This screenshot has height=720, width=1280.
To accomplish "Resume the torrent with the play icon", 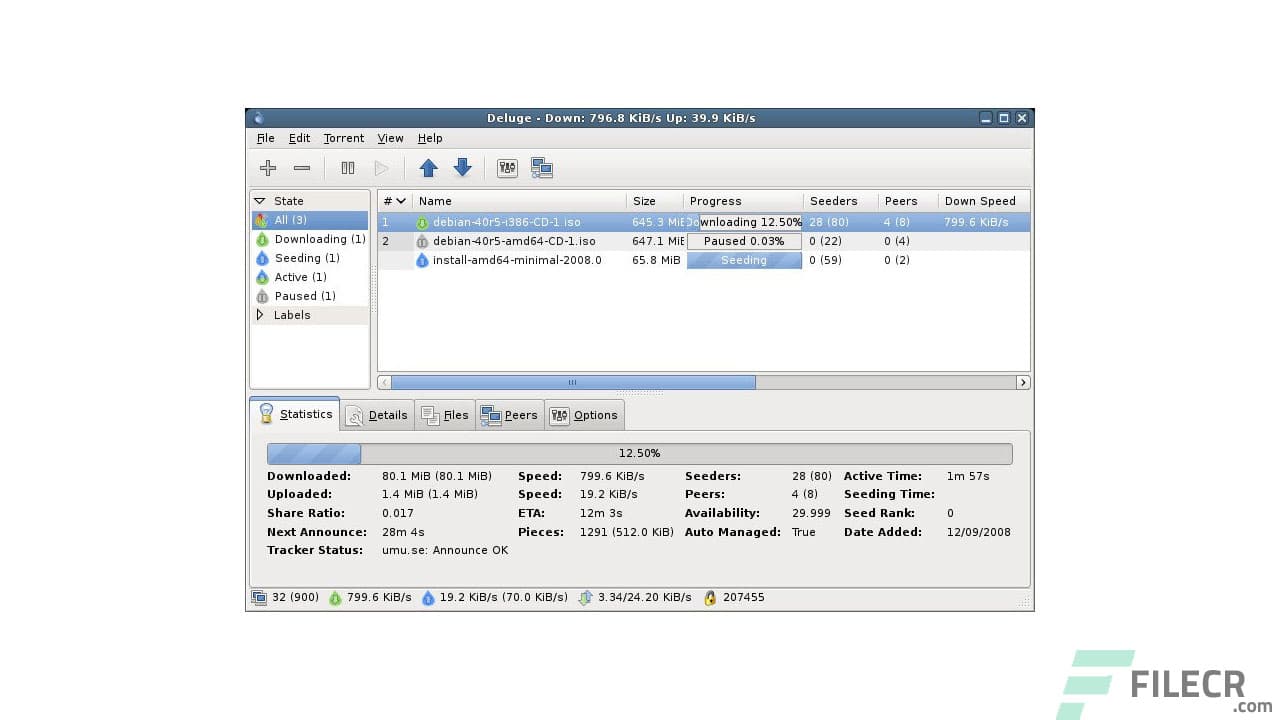I will (x=382, y=167).
